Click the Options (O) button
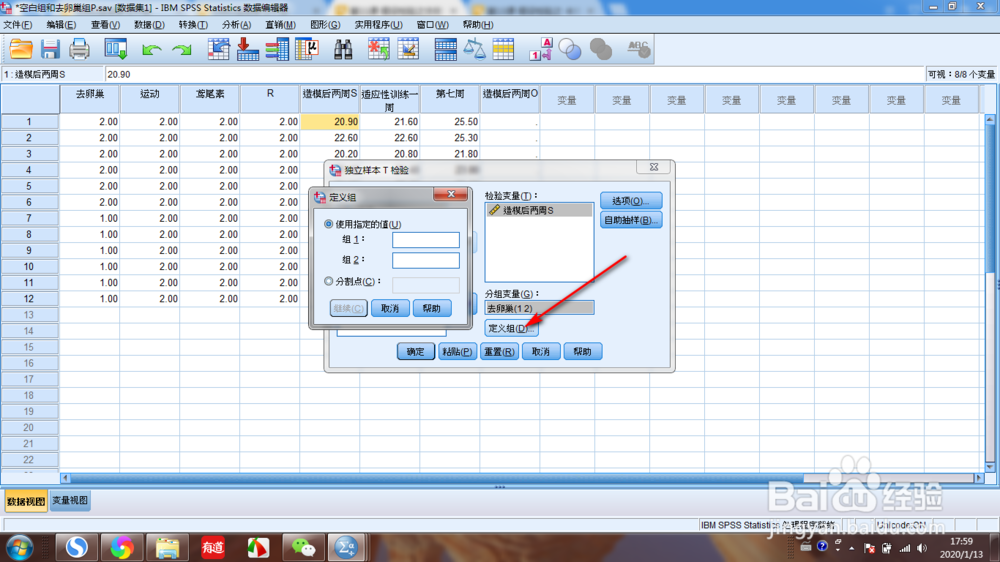This screenshot has height=562, width=1000. tap(631, 200)
